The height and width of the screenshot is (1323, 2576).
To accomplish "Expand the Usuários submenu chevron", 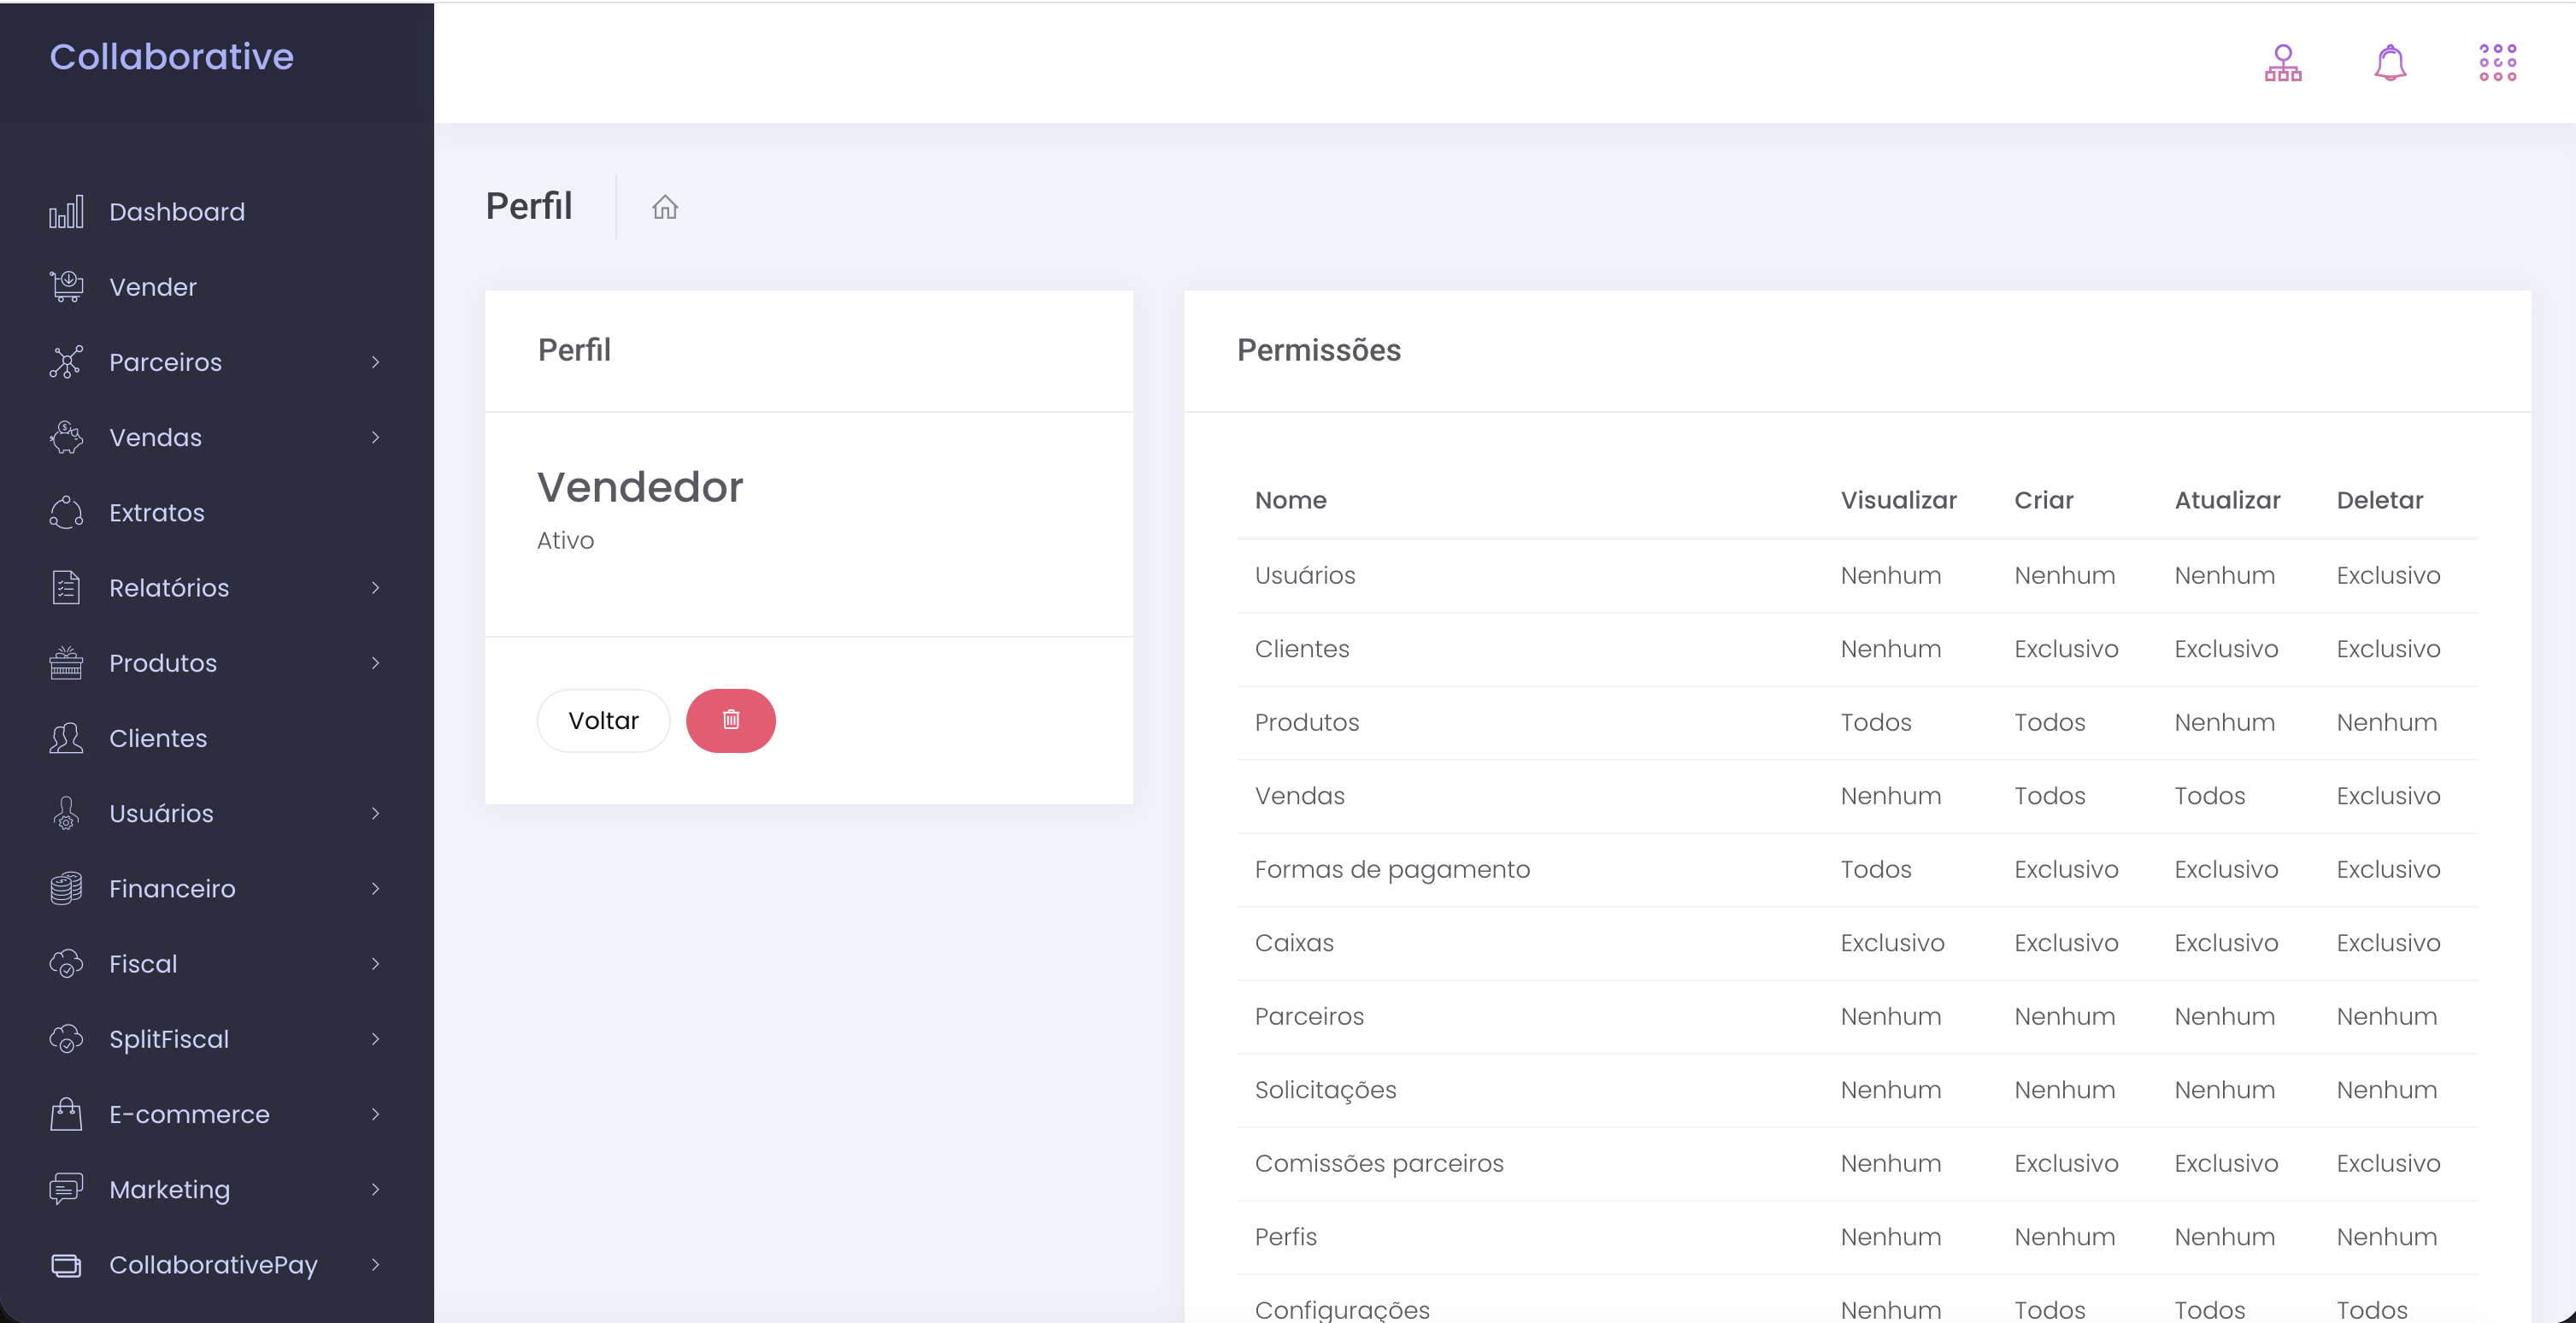I will 375,813.
